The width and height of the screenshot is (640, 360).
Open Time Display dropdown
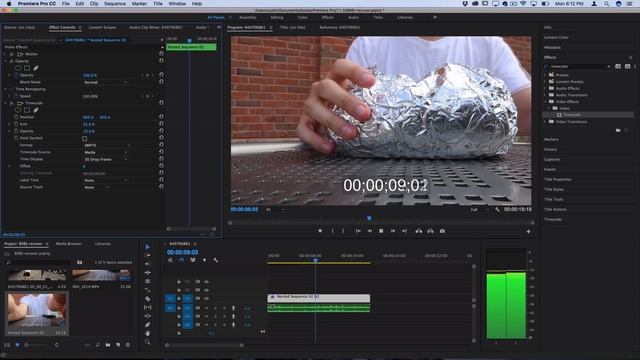(105, 159)
